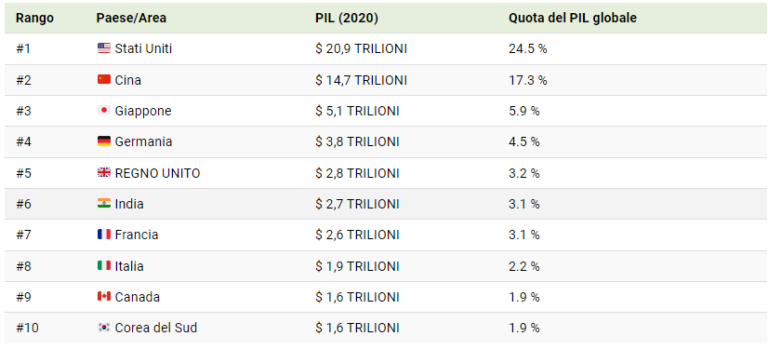Screen dimensions: 768x363
Task: Click the United States flag icon
Action: point(104,48)
